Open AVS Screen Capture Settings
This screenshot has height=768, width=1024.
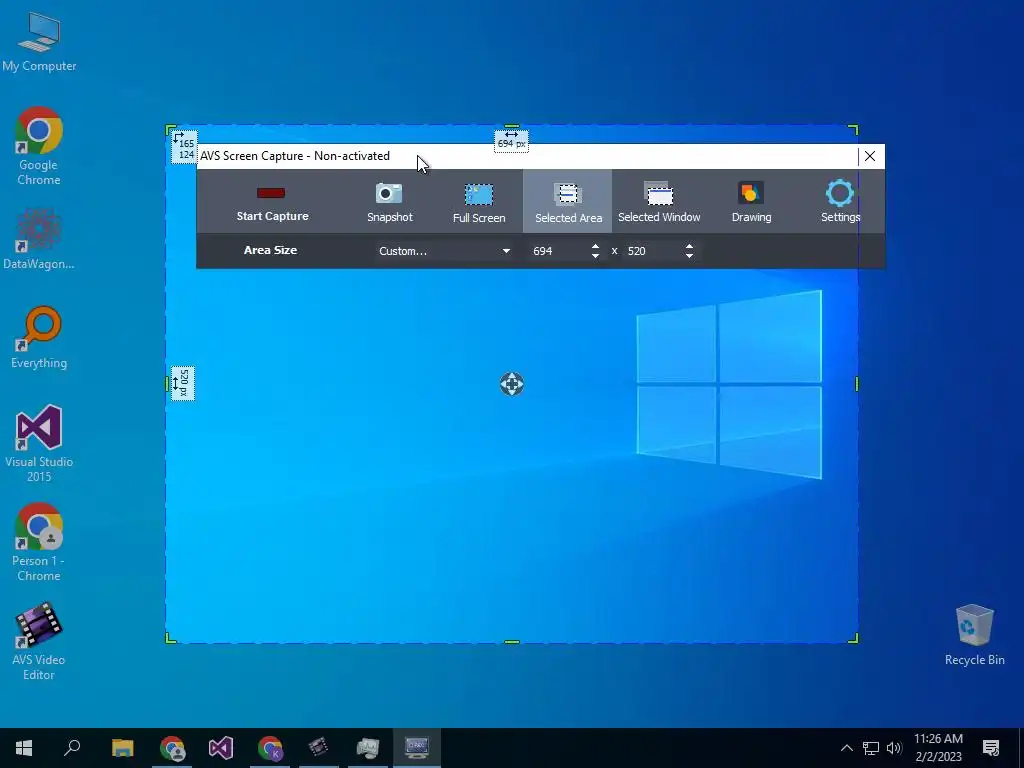(x=840, y=203)
